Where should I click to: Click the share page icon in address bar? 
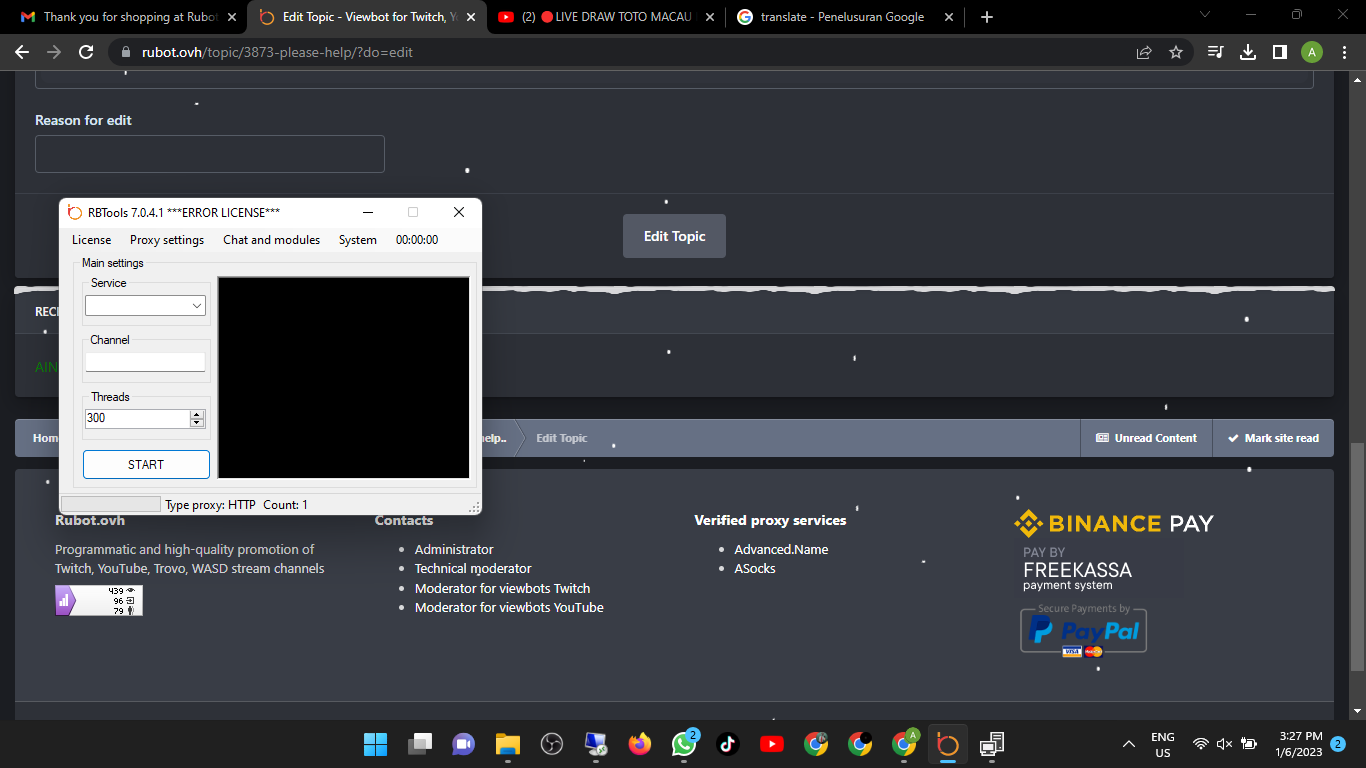tap(1144, 52)
